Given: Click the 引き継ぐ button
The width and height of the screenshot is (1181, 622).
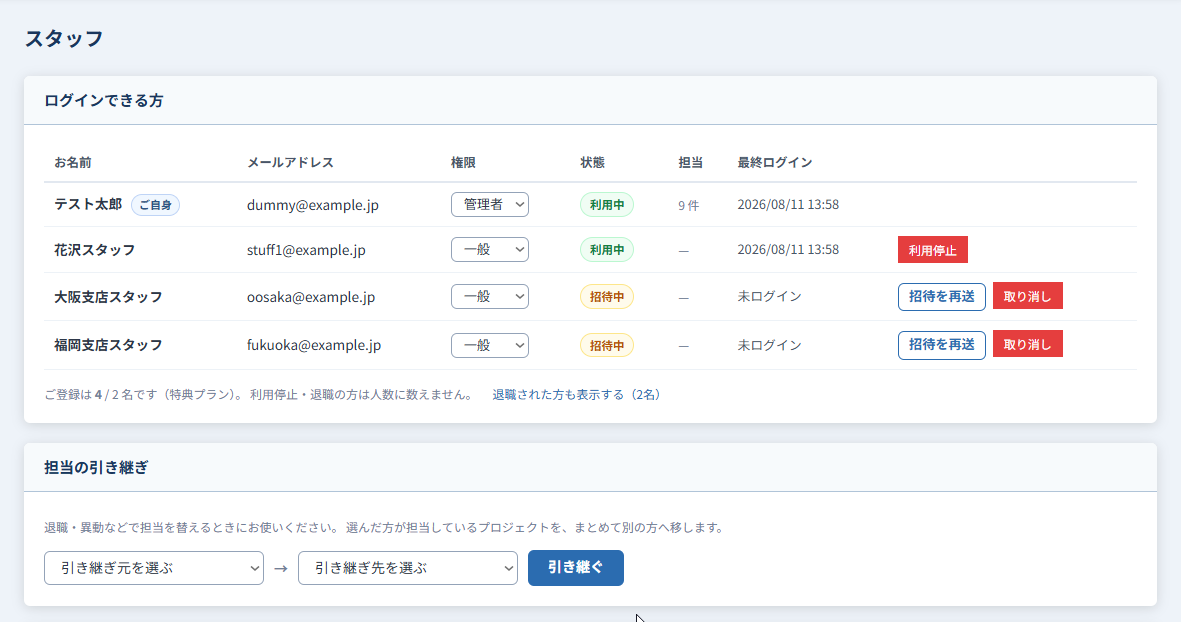Looking at the screenshot, I should tap(575, 568).
